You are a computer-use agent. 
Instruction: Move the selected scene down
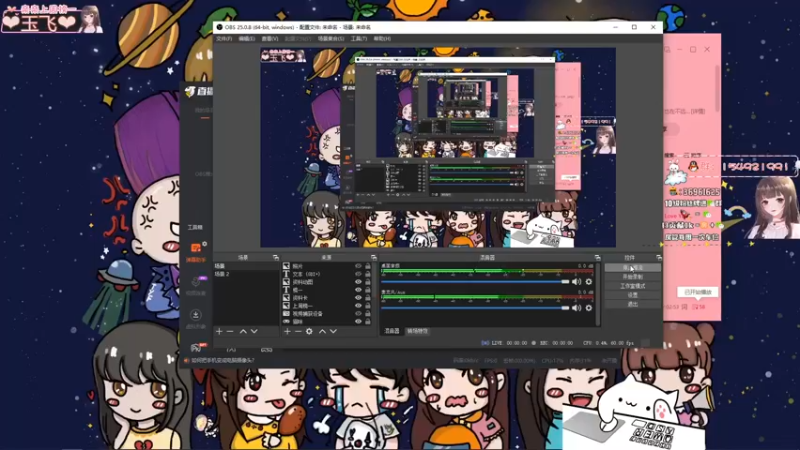254,332
